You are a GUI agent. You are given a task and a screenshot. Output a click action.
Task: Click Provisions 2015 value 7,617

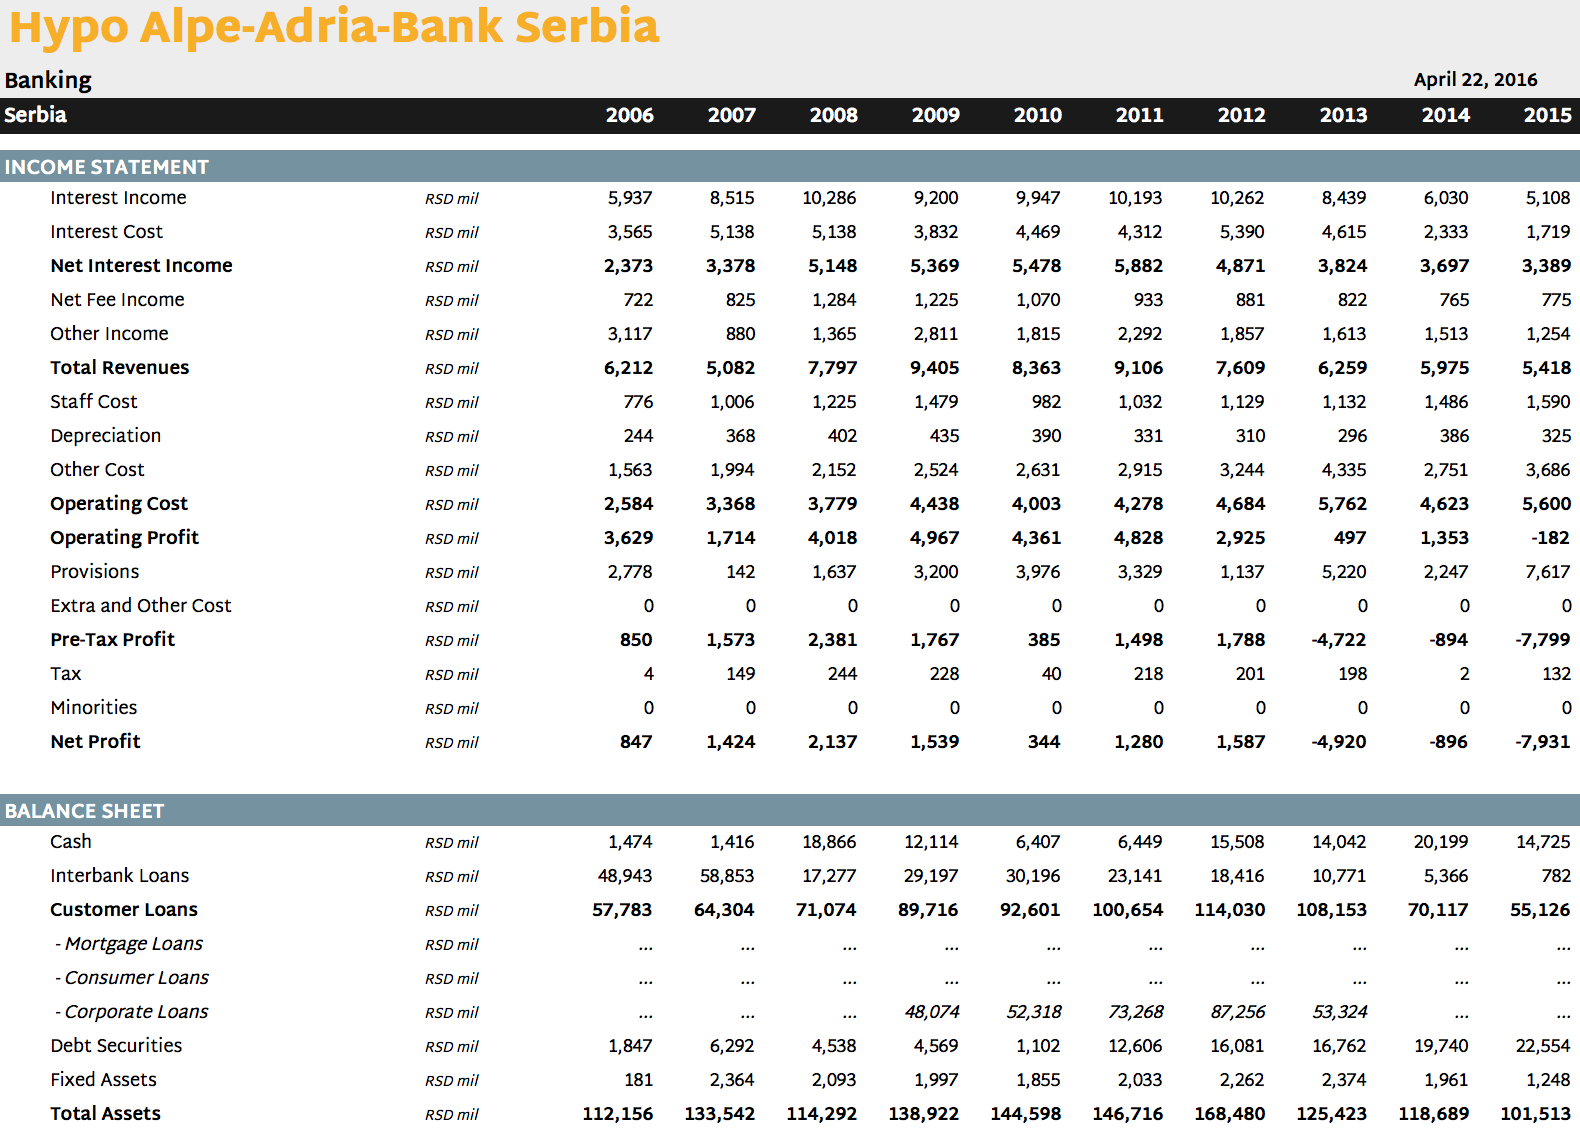click(x=1548, y=572)
